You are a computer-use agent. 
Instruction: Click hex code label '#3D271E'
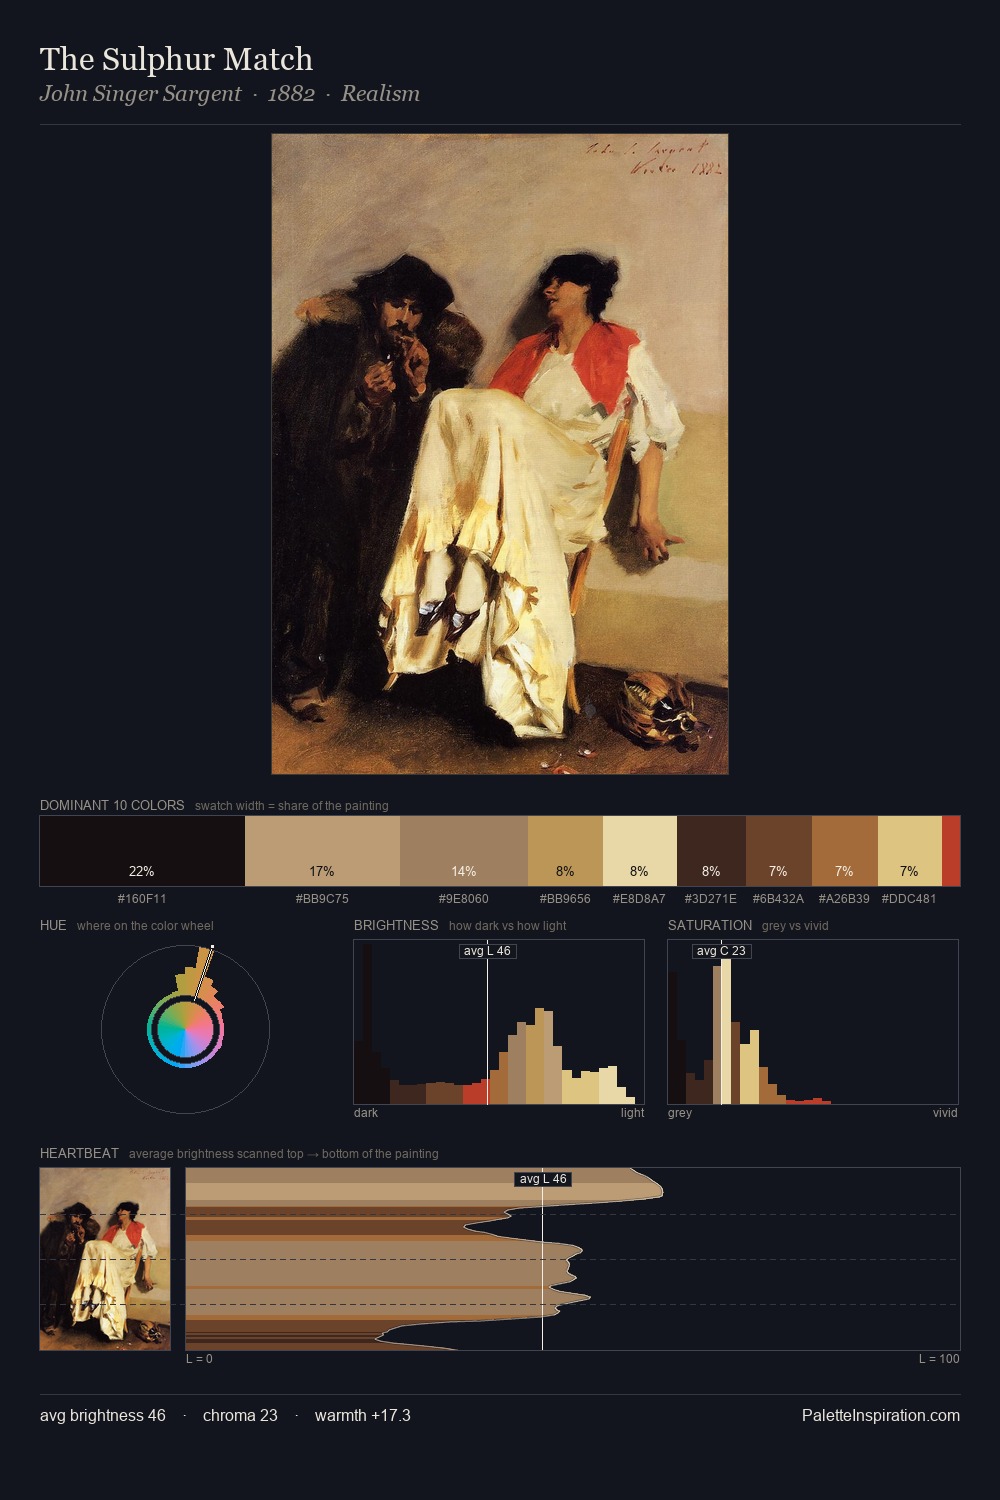click(x=711, y=899)
